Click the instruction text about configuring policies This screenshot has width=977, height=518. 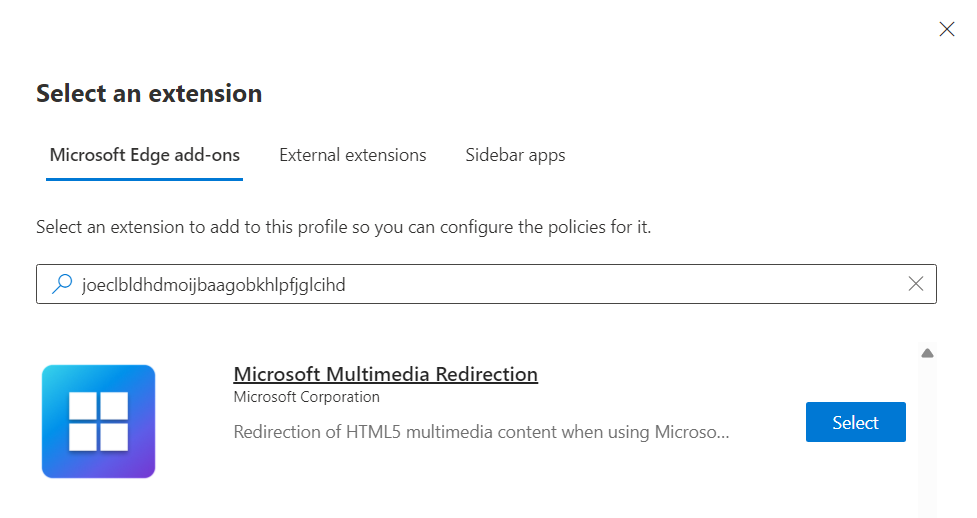click(343, 227)
